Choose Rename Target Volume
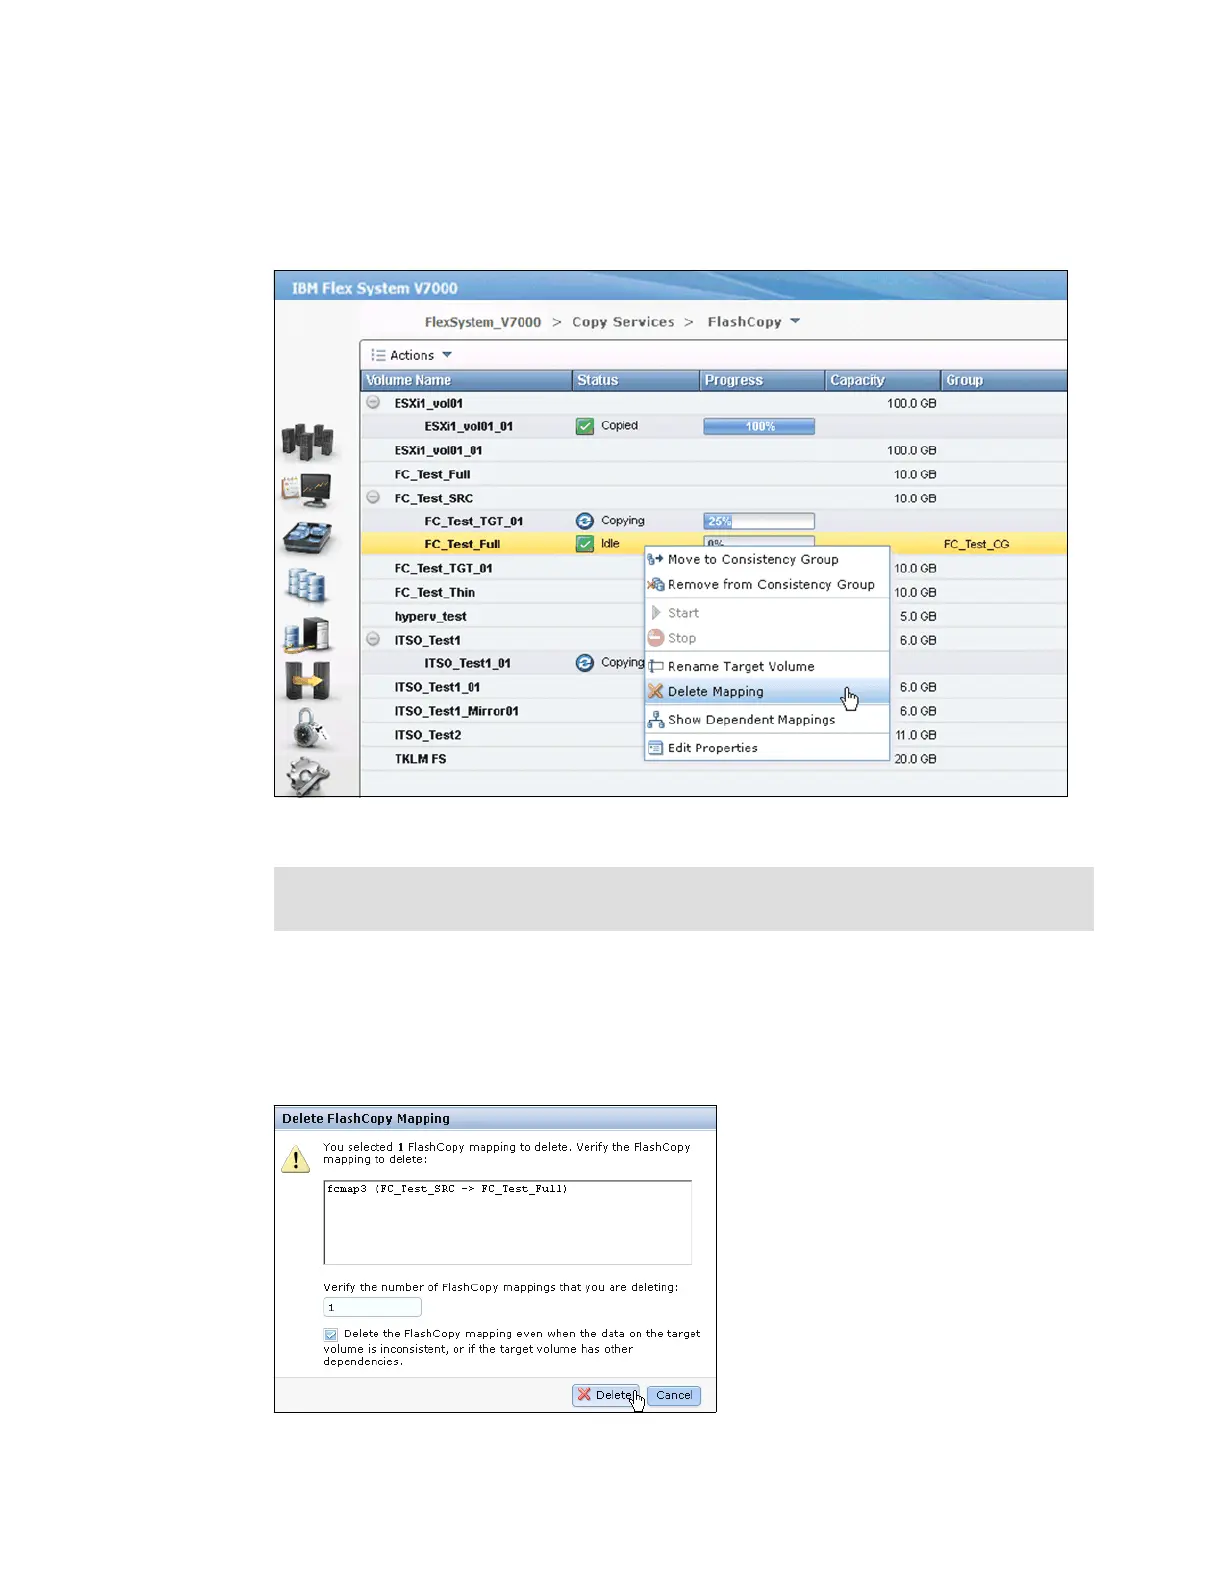This screenshot has height=1584, width=1224. pyautogui.click(x=767, y=667)
